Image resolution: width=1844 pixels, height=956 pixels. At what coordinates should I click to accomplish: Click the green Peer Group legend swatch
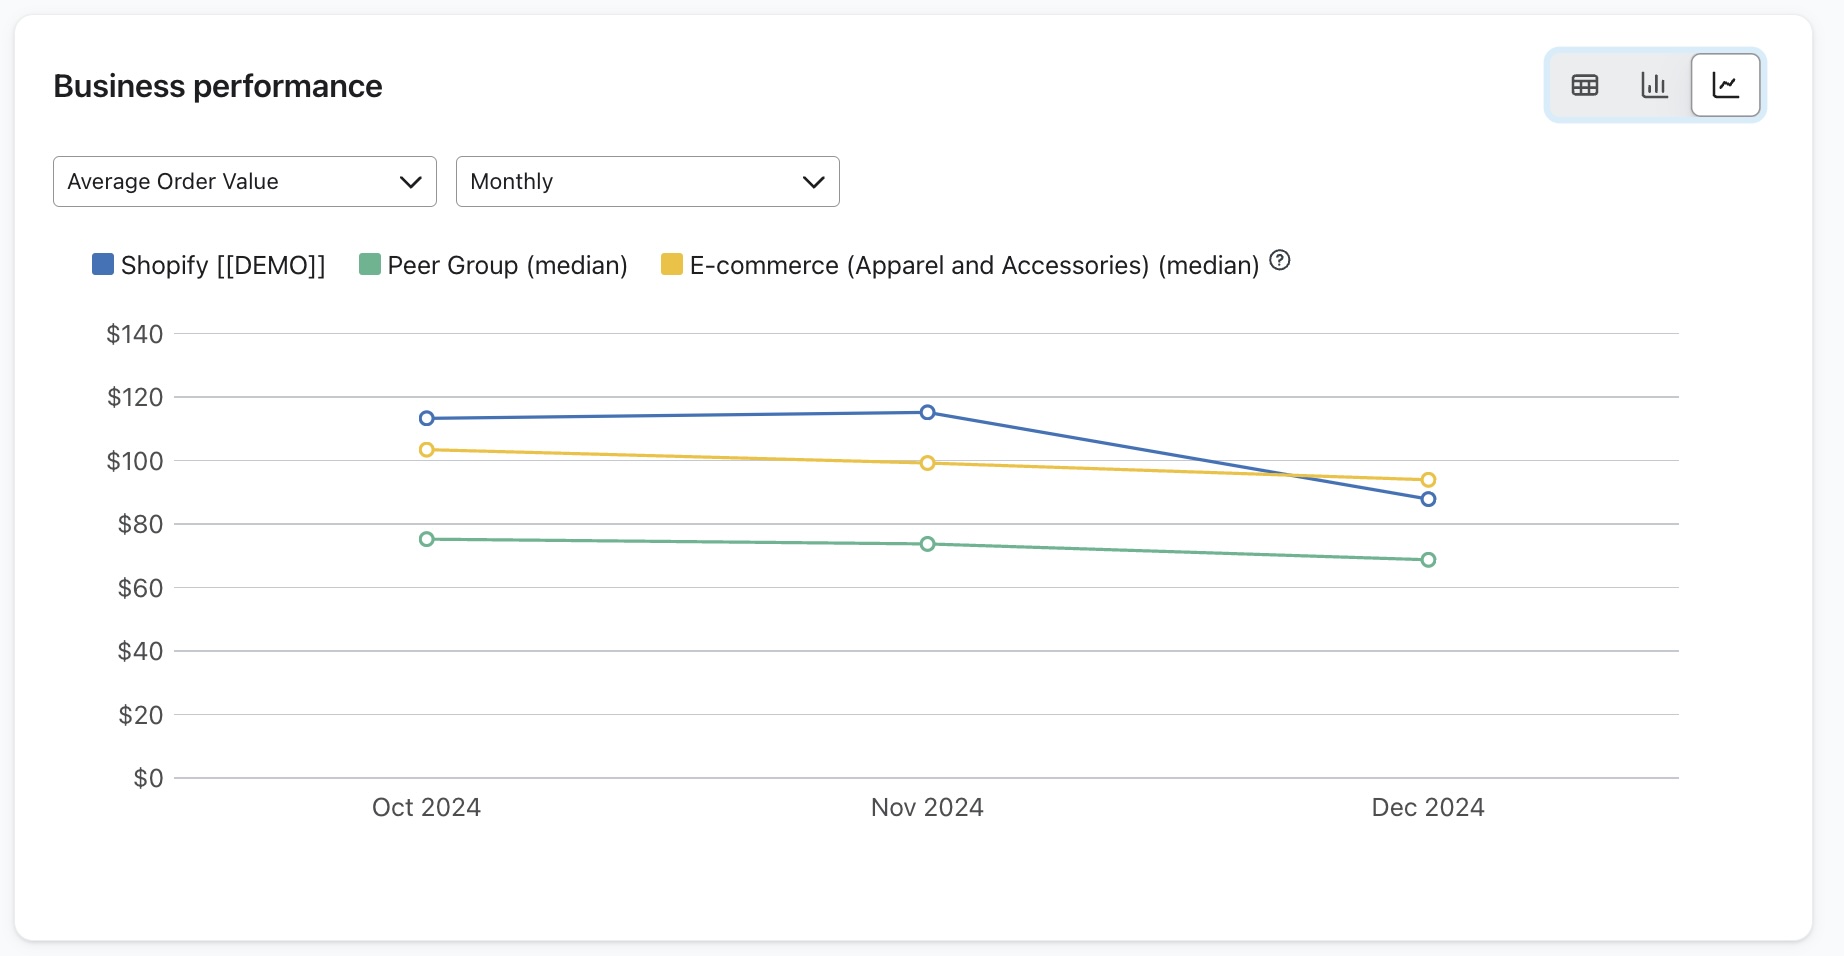[370, 264]
